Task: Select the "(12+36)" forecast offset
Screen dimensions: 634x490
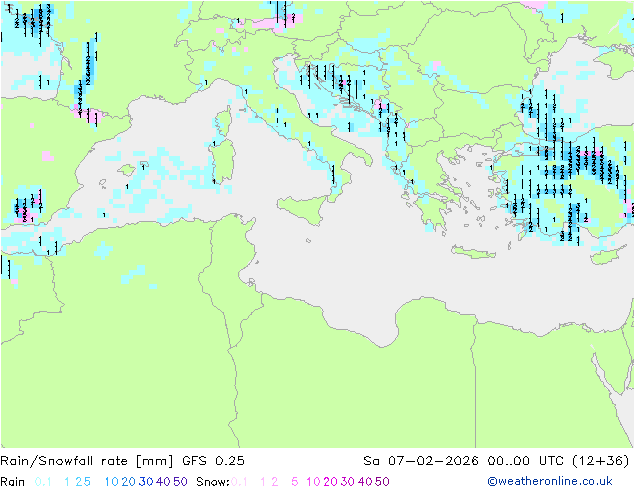Action: pos(601,461)
